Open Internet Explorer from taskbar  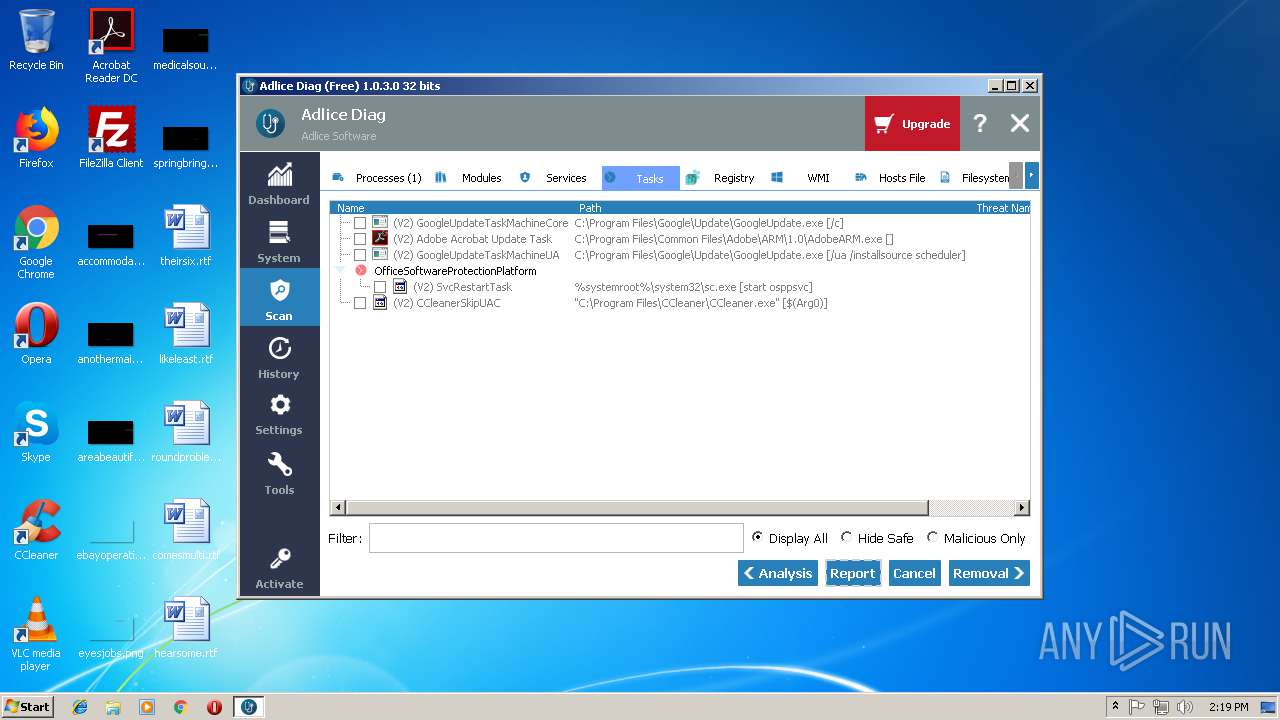pos(80,706)
